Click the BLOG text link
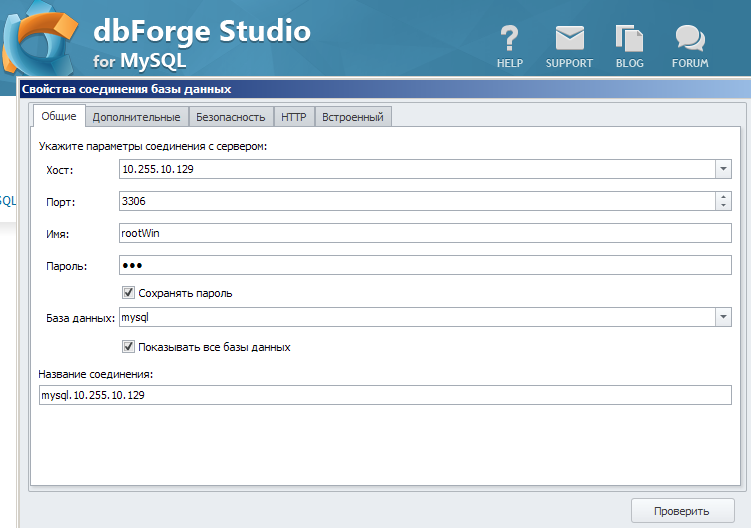 (629, 63)
